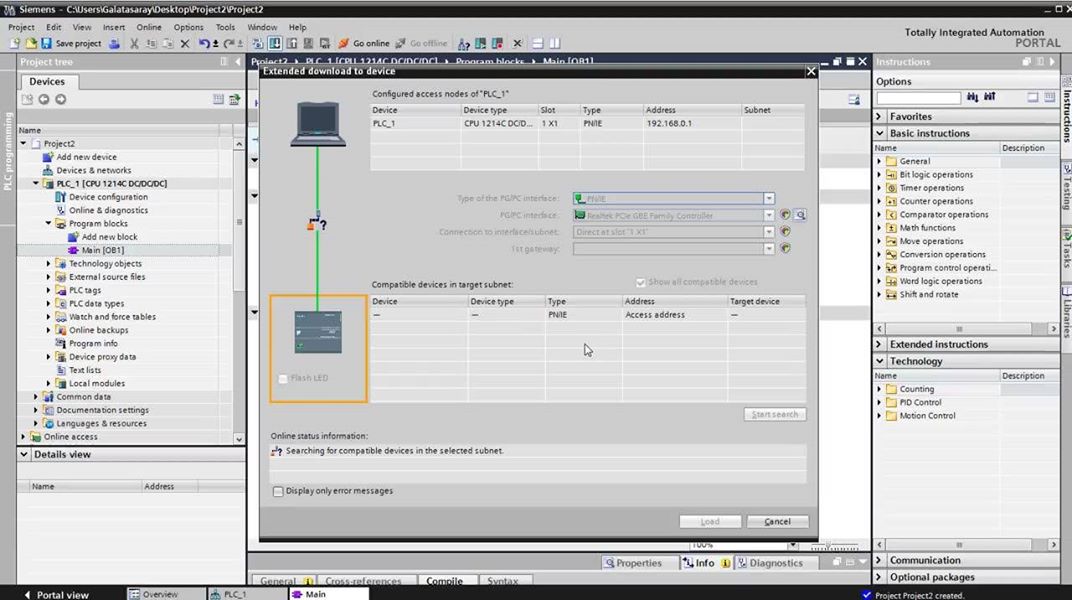This screenshot has height=600, width=1072.
Task: Click search-up icon in Instructions options
Action: (x=989, y=98)
